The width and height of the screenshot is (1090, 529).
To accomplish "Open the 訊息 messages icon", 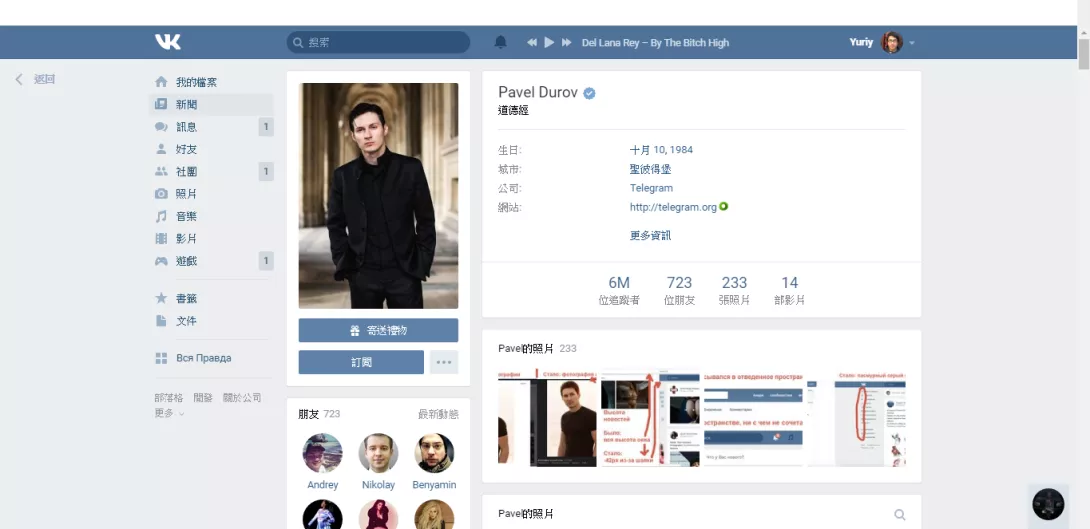I will pos(161,127).
